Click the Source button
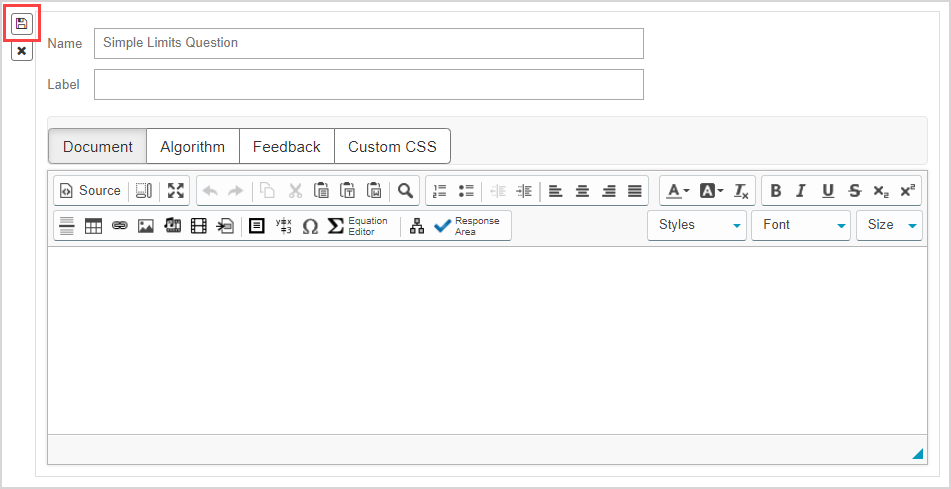The image size is (951, 489). coord(89,191)
